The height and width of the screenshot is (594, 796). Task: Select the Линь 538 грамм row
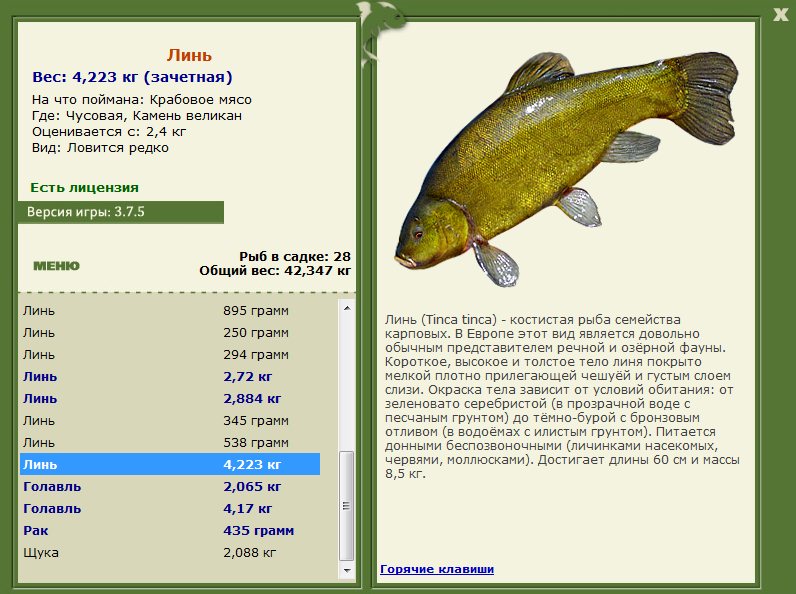(x=170, y=443)
